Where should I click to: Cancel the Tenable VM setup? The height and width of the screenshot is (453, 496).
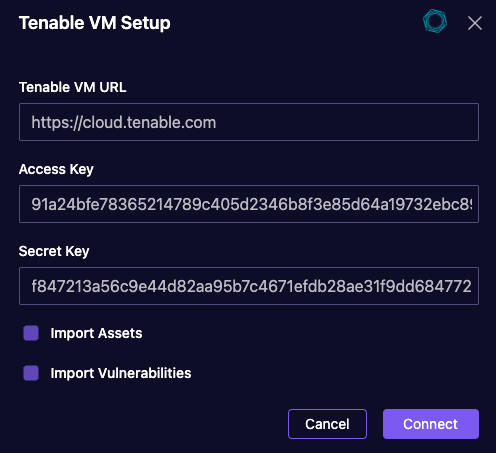coord(327,424)
